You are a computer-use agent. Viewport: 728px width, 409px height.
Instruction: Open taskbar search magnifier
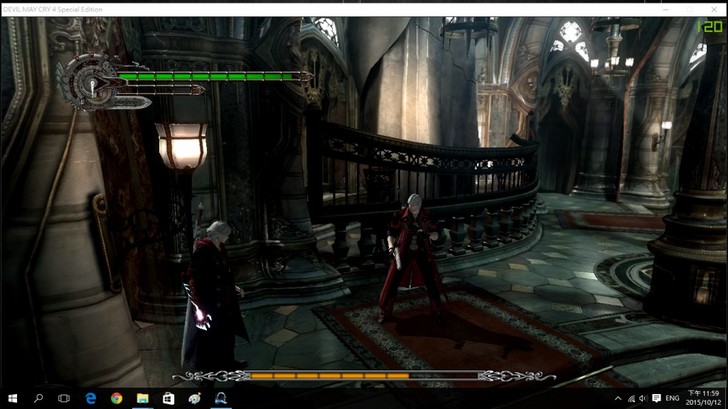(39, 398)
